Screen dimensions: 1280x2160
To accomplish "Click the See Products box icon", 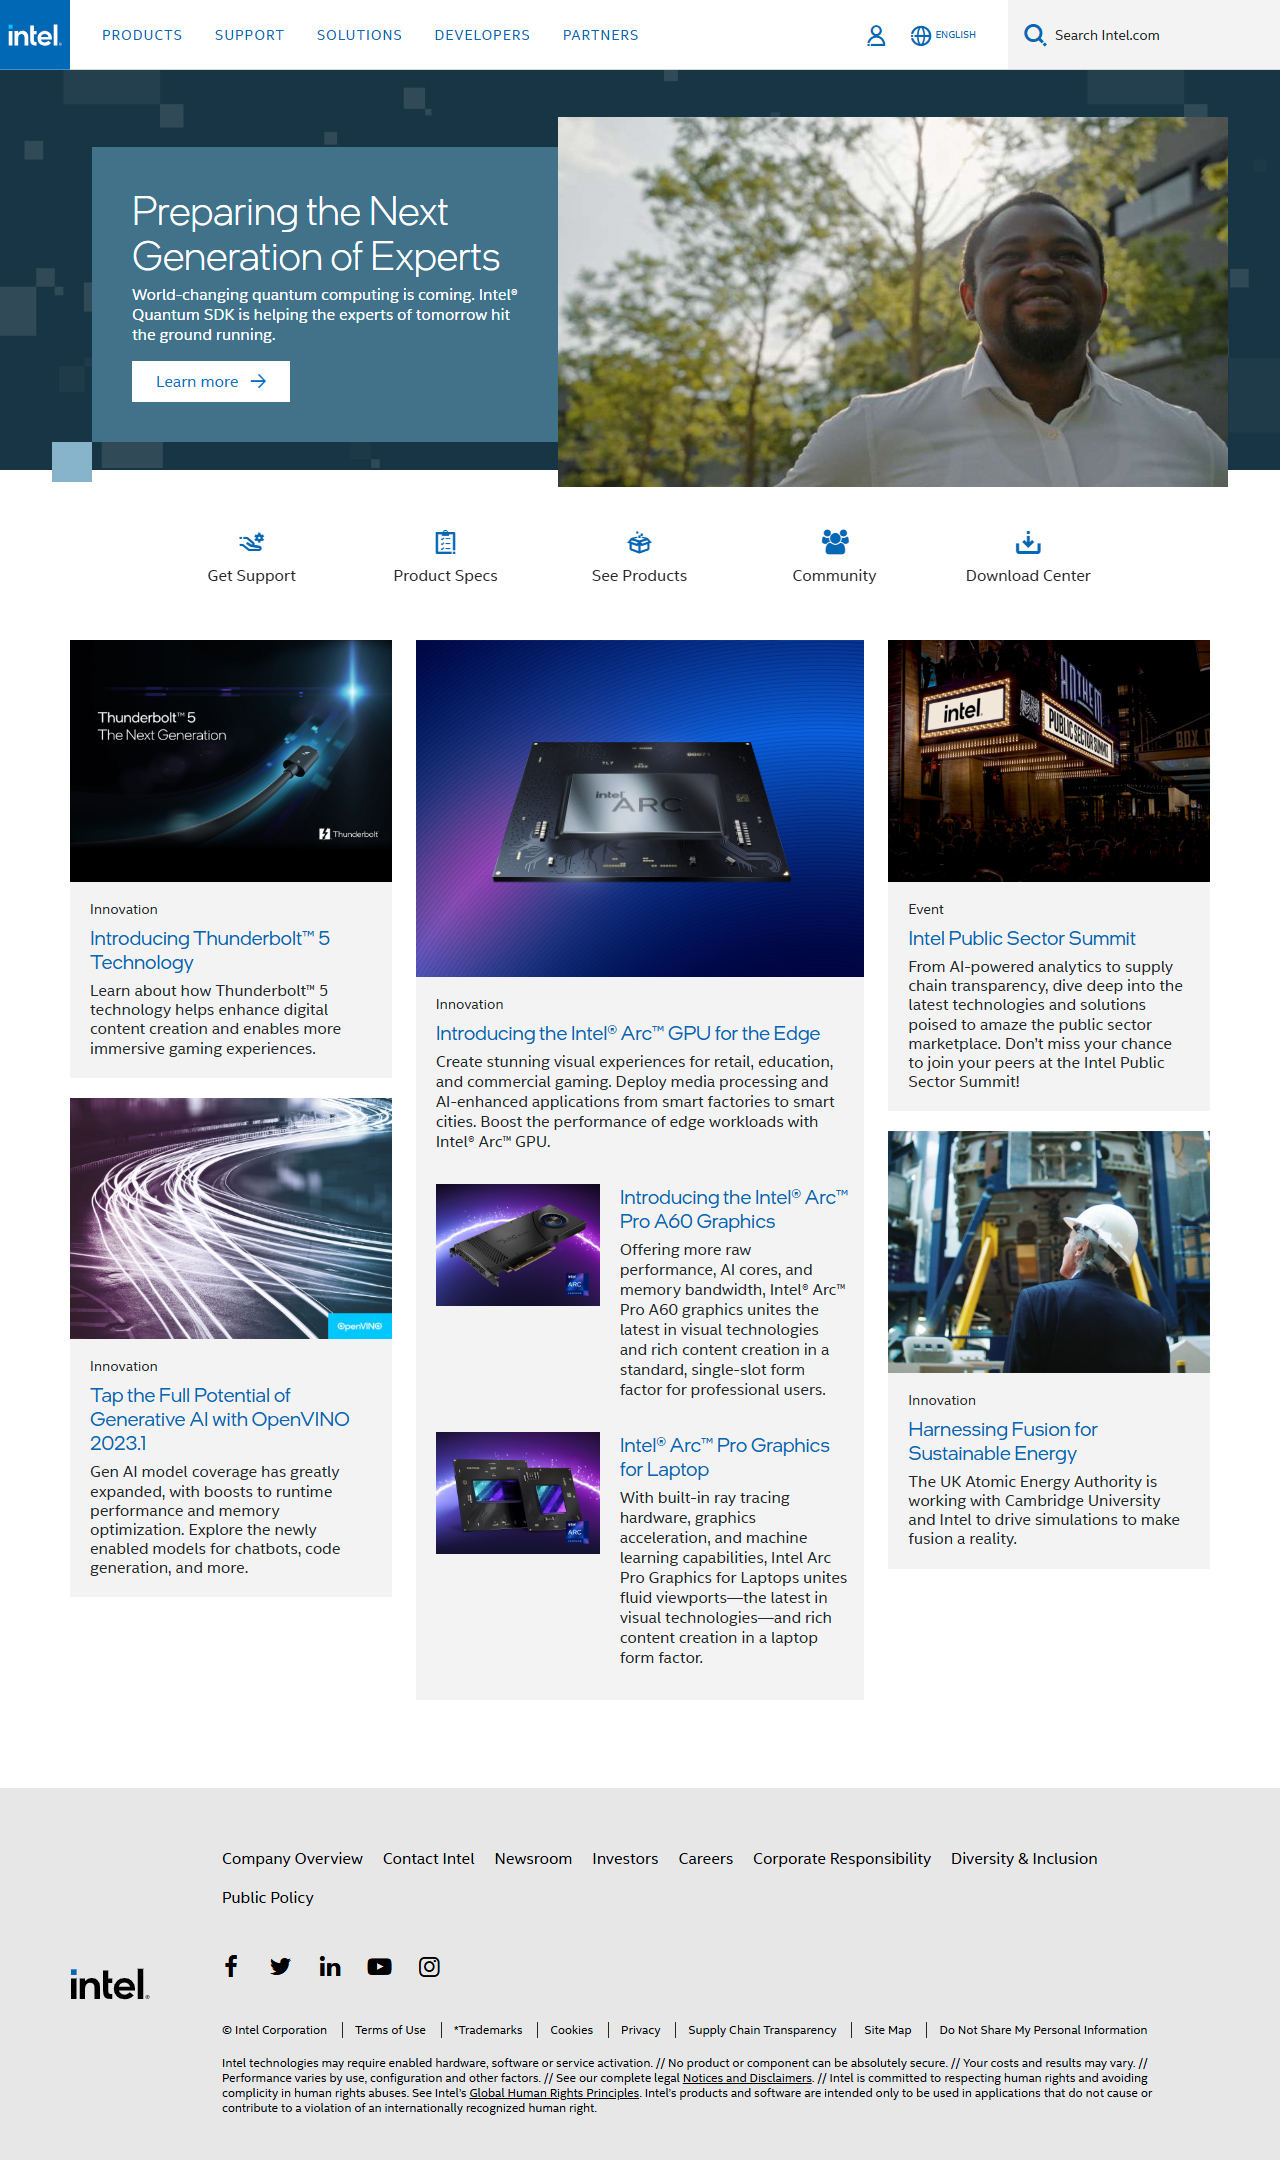I will [639, 543].
